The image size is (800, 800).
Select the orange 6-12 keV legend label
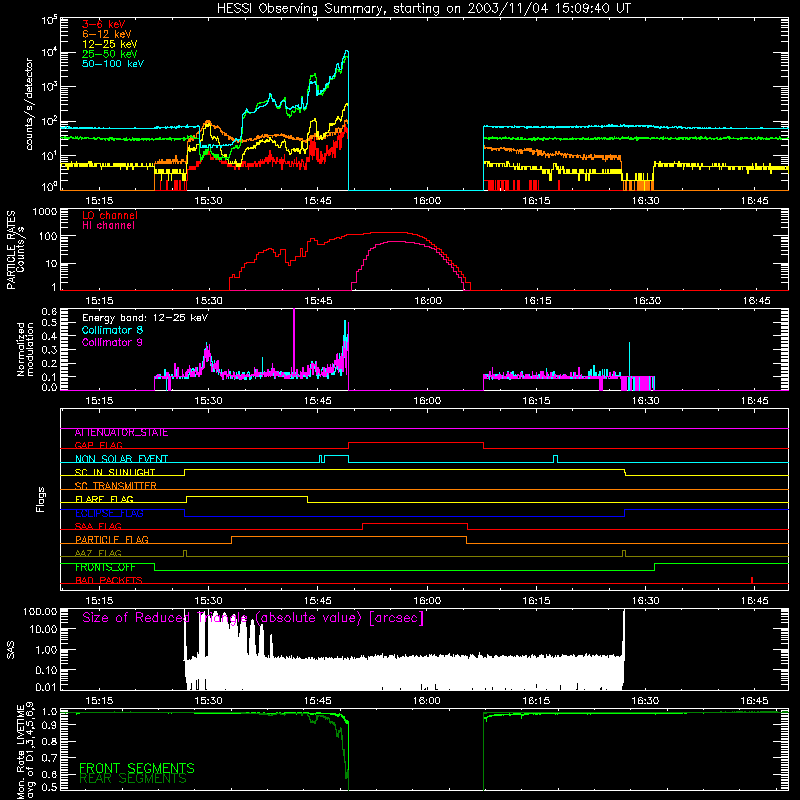[107, 34]
